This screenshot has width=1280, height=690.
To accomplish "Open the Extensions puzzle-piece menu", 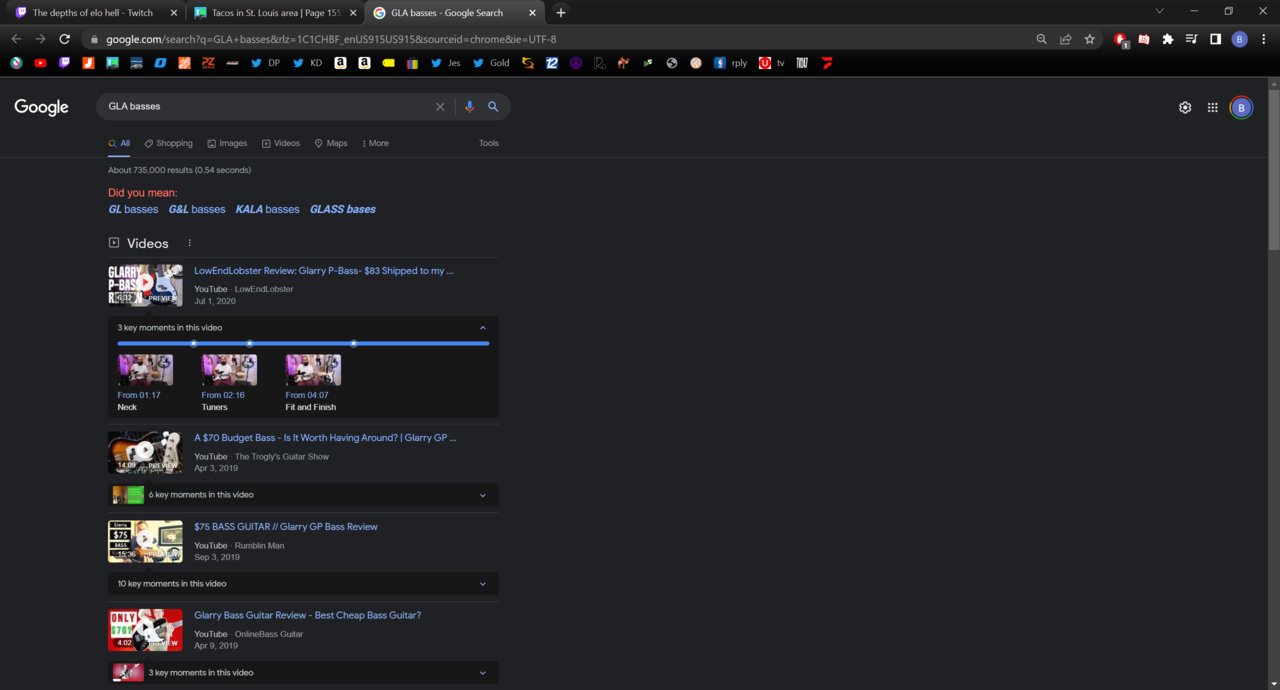I will click(1167, 39).
